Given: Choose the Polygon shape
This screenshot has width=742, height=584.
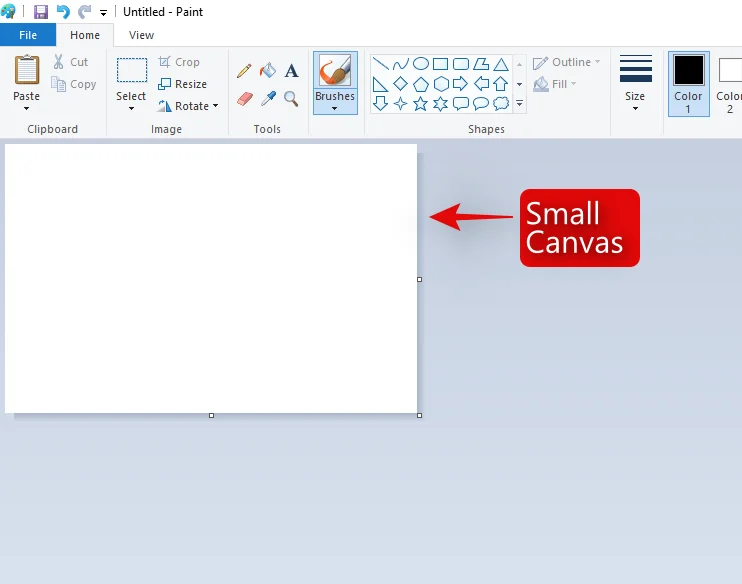Looking at the screenshot, I should (481, 63).
